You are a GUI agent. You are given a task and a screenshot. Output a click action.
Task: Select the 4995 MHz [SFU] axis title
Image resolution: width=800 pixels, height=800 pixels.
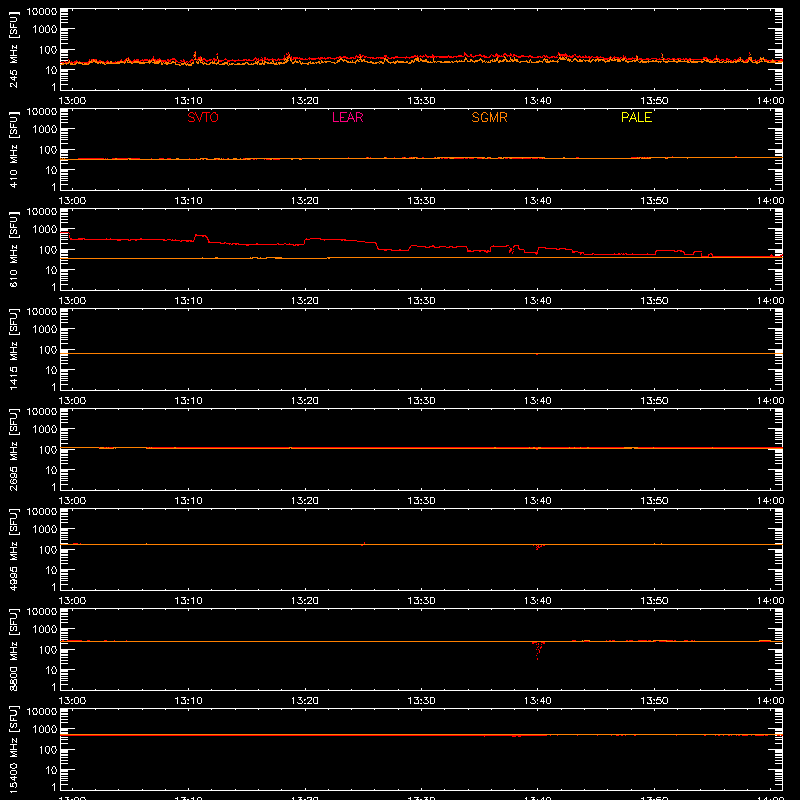(14, 549)
